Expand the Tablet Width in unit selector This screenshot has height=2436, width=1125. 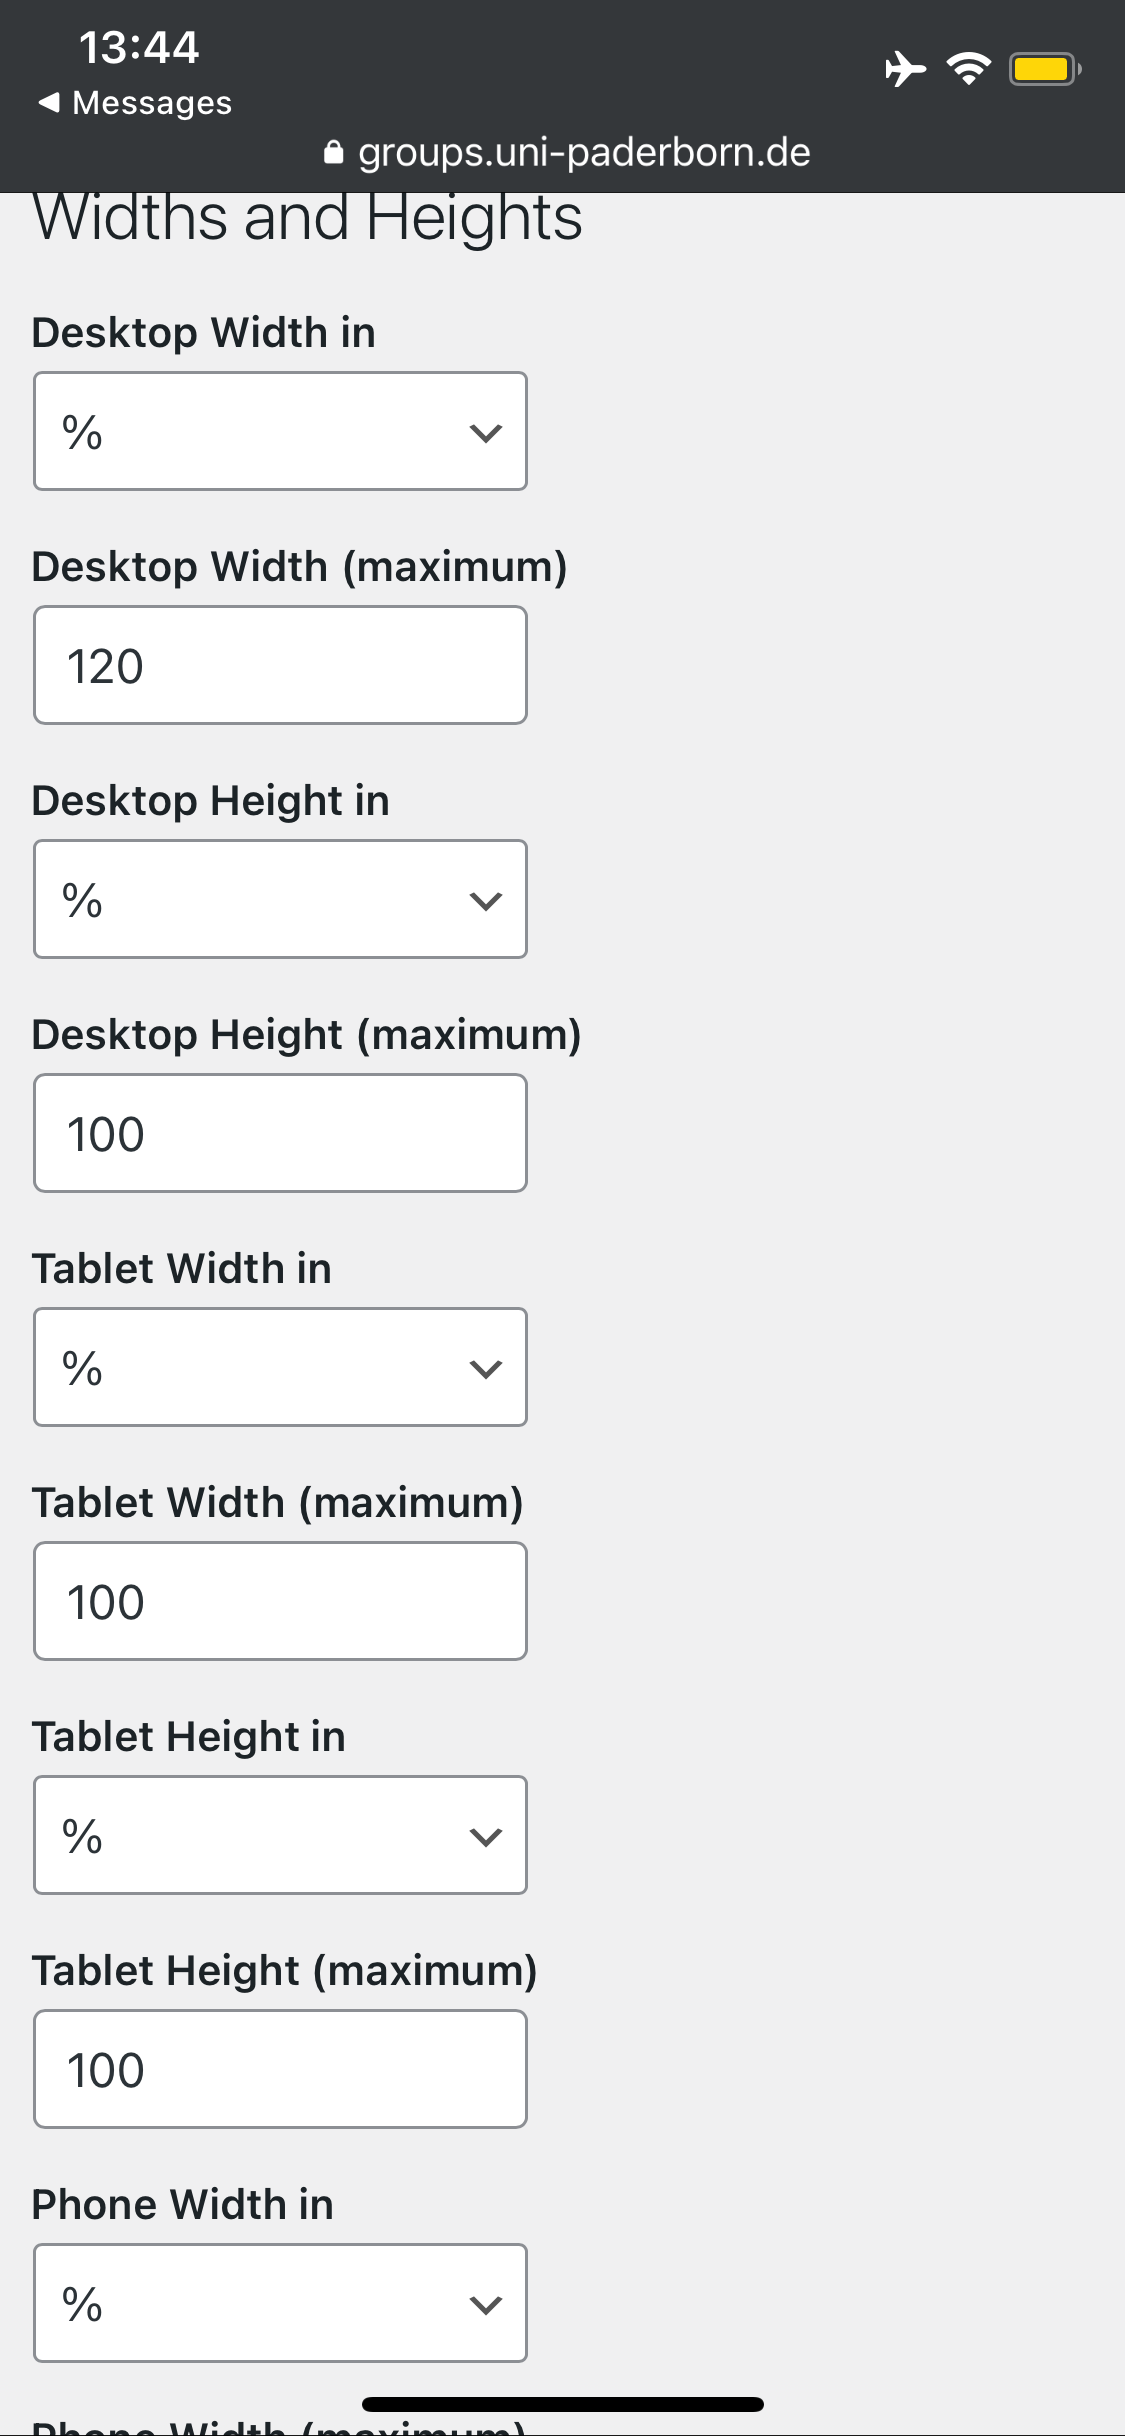pyautogui.click(x=280, y=1367)
